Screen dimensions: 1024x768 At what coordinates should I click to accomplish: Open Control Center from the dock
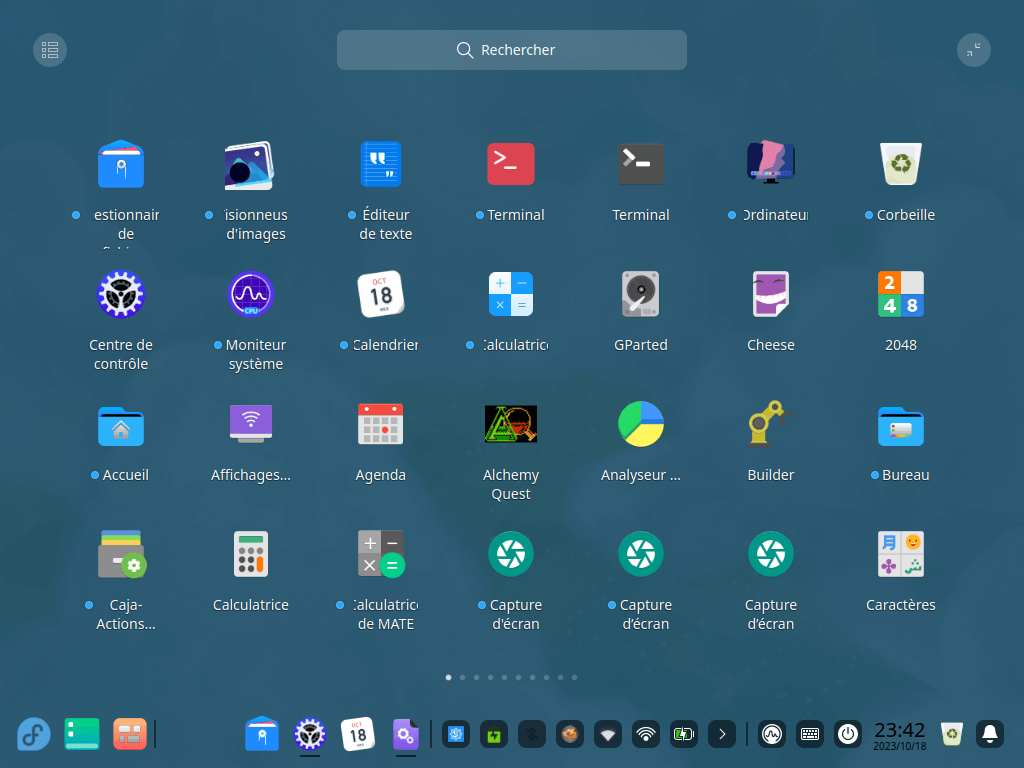310,734
